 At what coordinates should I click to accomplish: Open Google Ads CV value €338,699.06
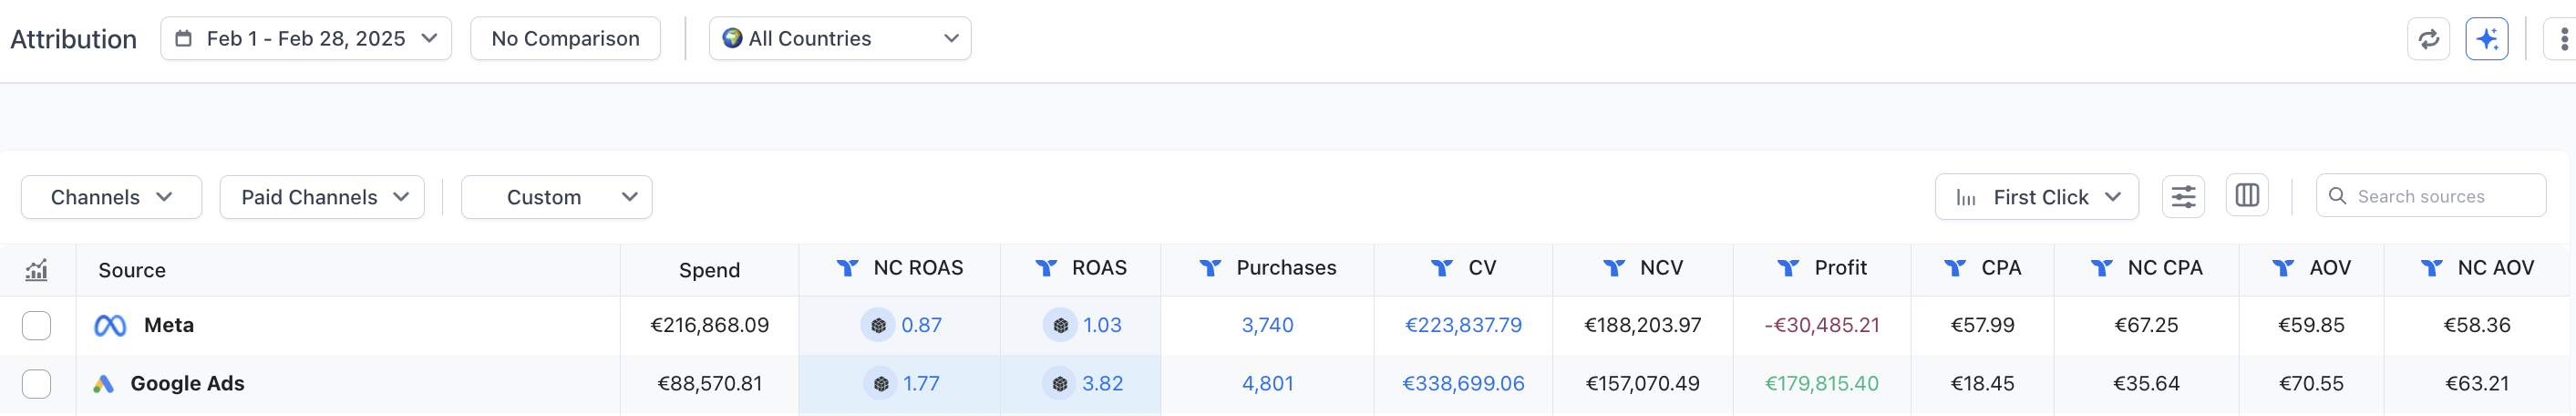[1463, 384]
